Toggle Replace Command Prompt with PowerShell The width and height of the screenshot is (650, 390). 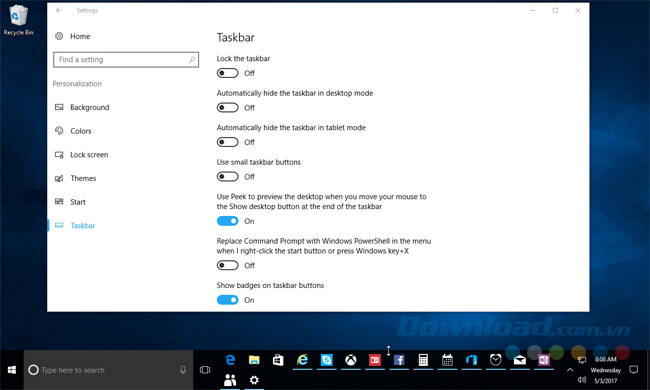(x=228, y=265)
